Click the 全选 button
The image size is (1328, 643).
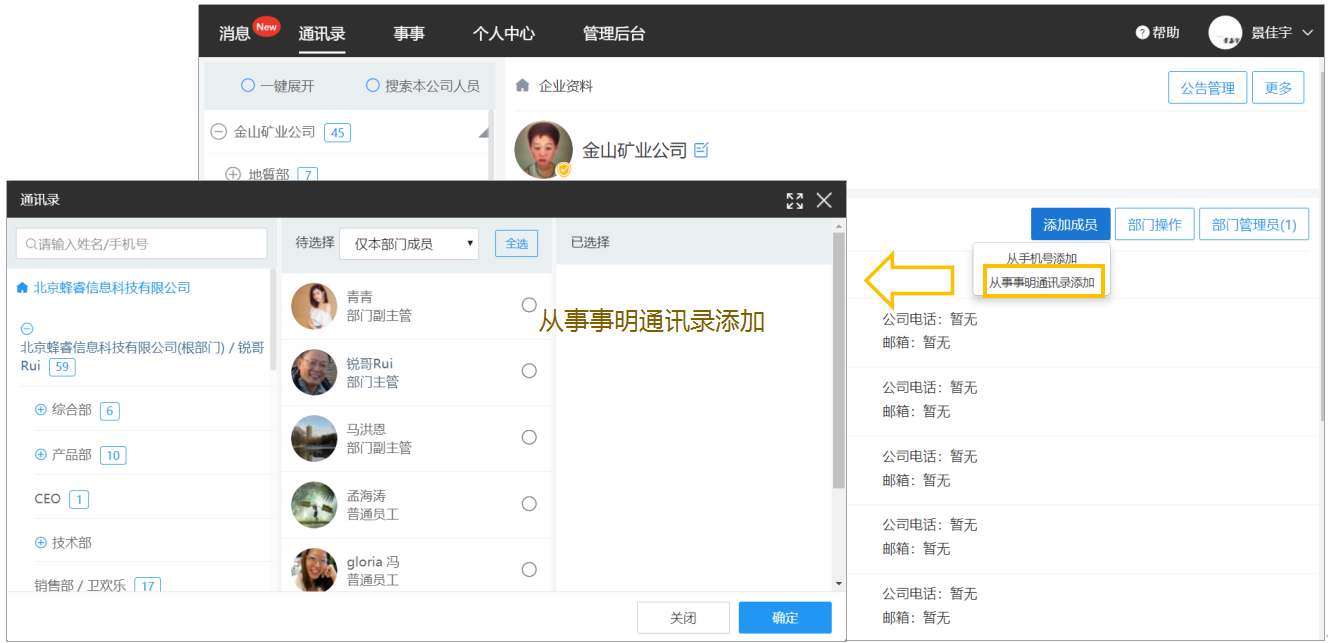[x=517, y=243]
